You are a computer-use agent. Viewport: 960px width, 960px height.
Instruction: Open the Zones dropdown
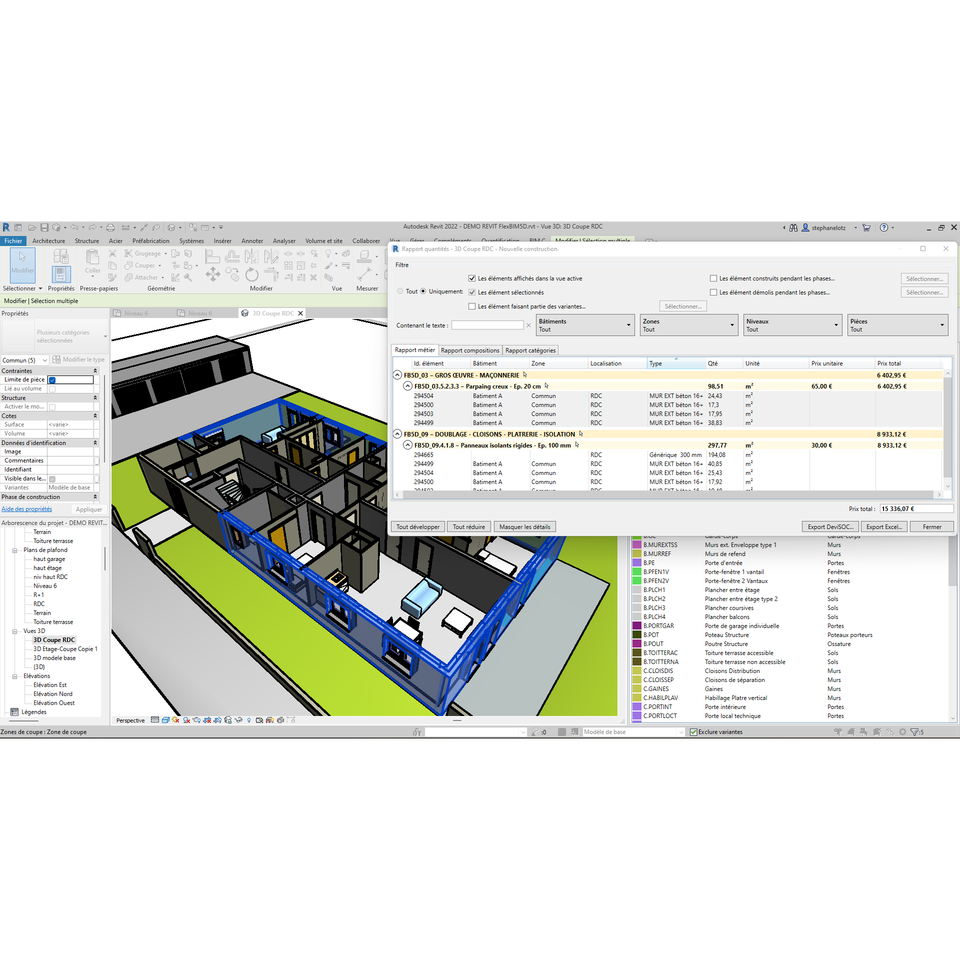[x=689, y=325]
